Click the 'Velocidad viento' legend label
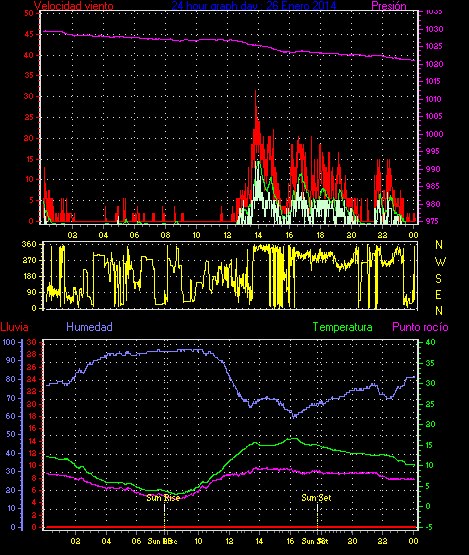The height and width of the screenshot is (555, 469). tap(74, 5)
